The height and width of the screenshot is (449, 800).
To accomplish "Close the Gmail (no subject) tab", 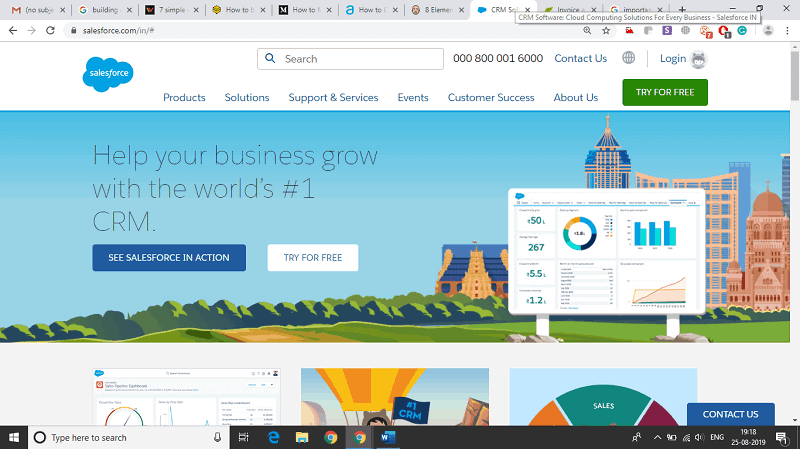I will [x=62, y=10].
